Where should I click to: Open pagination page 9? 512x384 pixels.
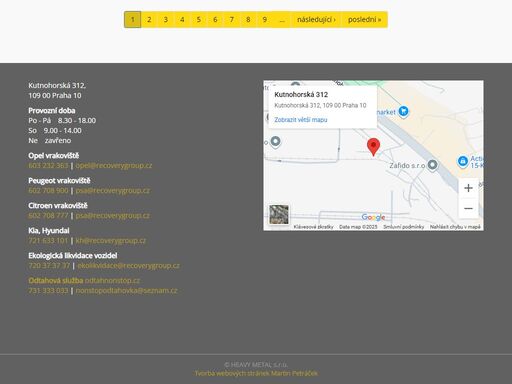click(265, 20)
